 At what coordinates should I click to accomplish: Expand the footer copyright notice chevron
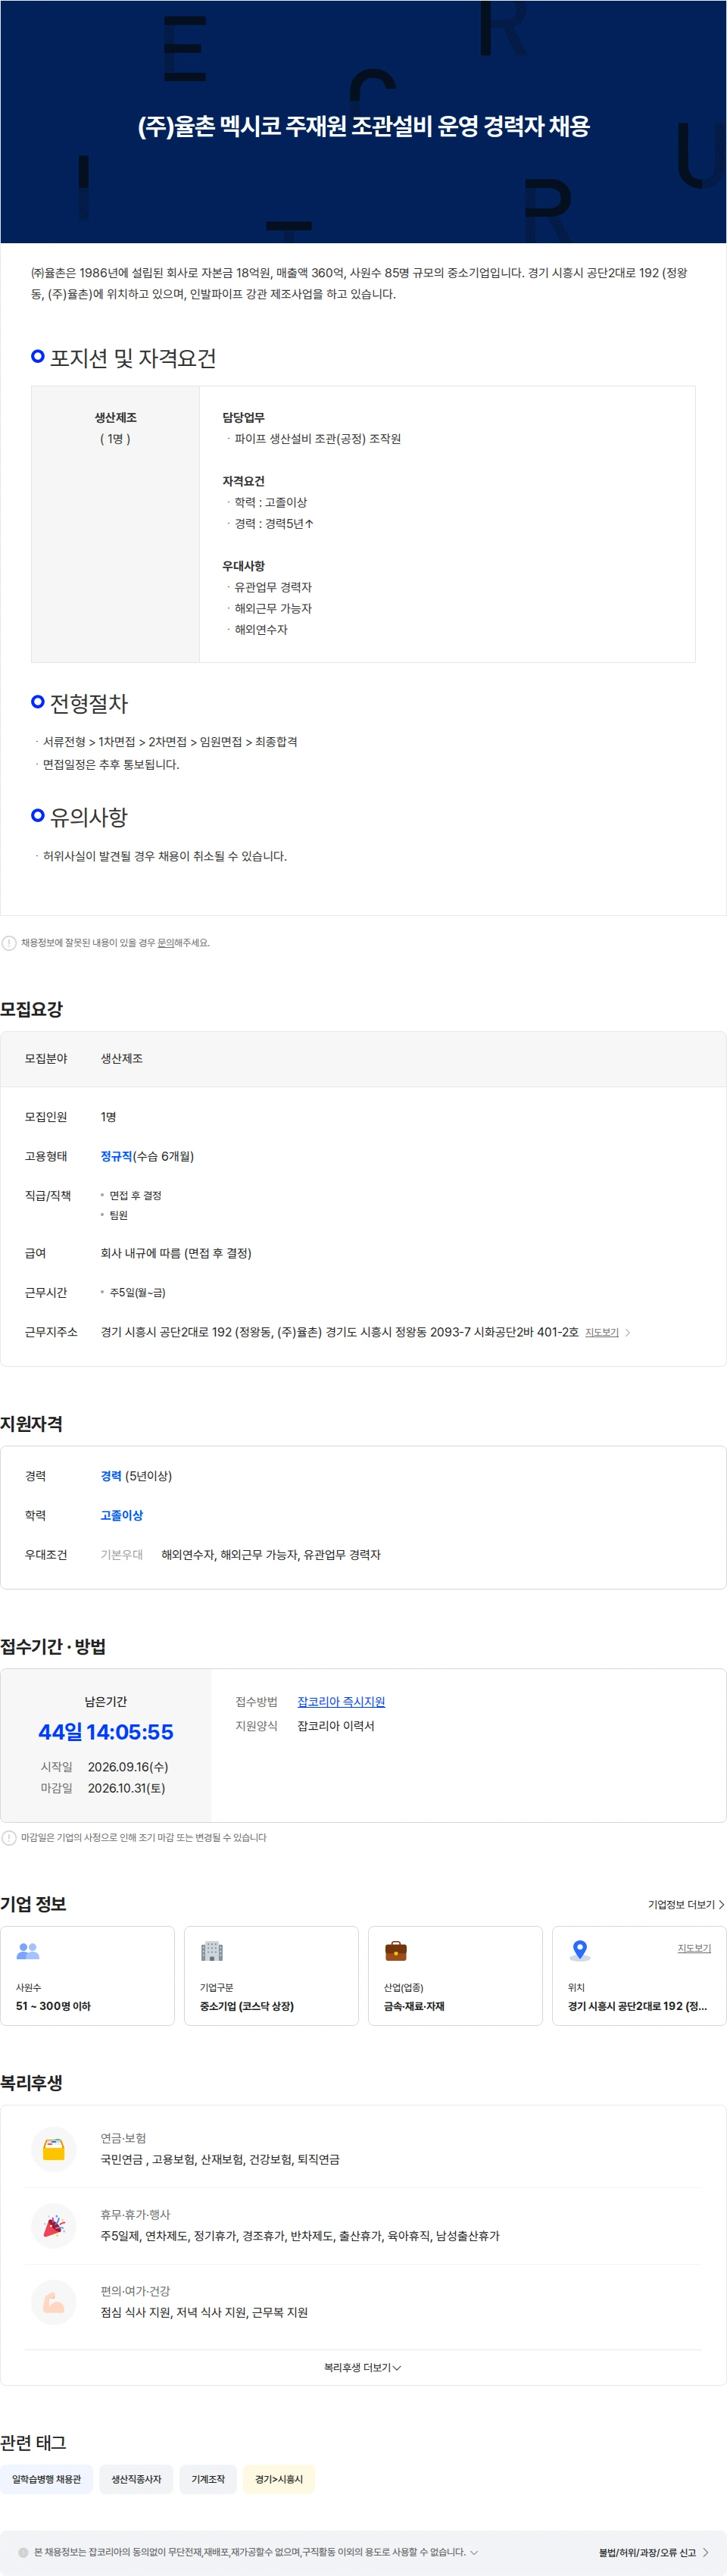[474, 2552]
